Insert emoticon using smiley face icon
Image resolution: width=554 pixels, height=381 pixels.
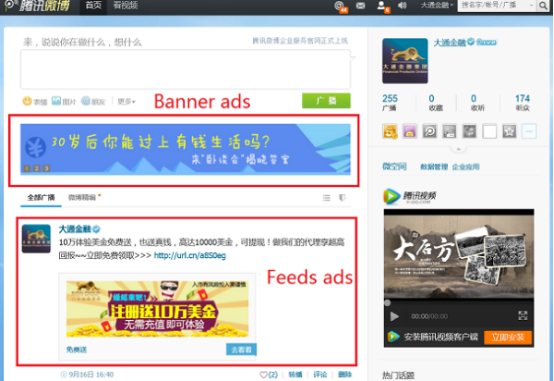click(x=27, y=101)
